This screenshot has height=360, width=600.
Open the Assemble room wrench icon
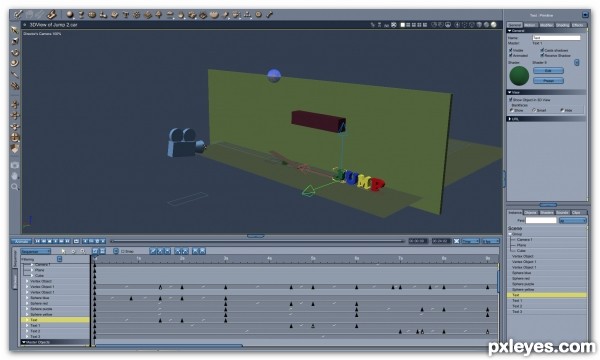tap(18, 15)
